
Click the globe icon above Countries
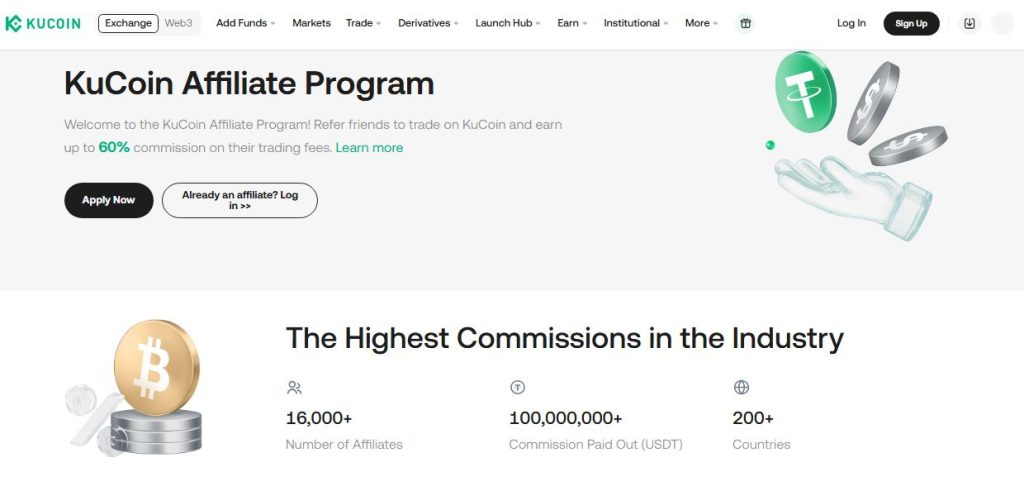click(741, 387)
